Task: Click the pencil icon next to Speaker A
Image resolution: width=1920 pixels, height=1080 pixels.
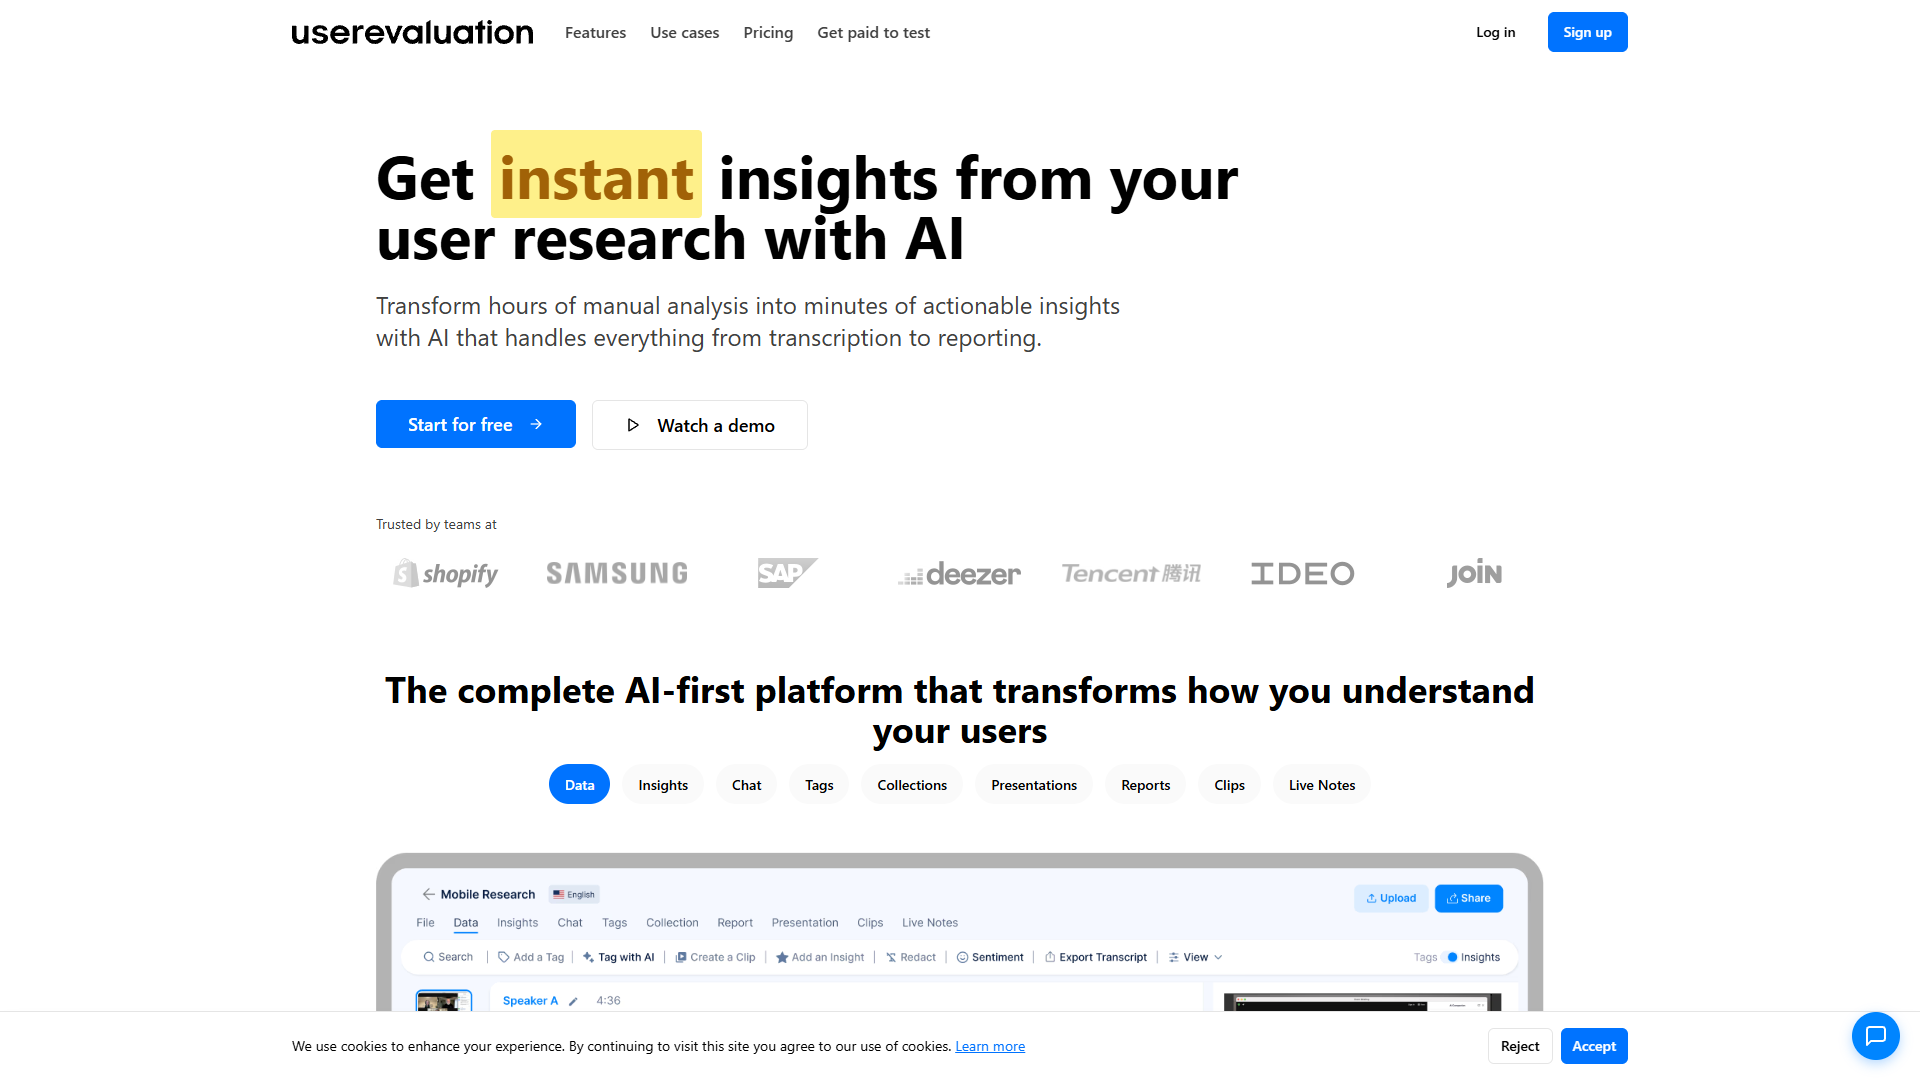Action: (573, 1001)
